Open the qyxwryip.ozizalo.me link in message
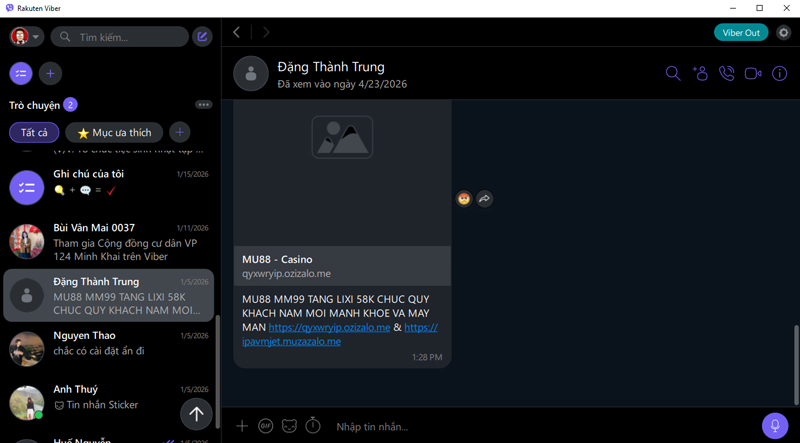The width and height of the screenshot is (800, 443). (330, 327)
